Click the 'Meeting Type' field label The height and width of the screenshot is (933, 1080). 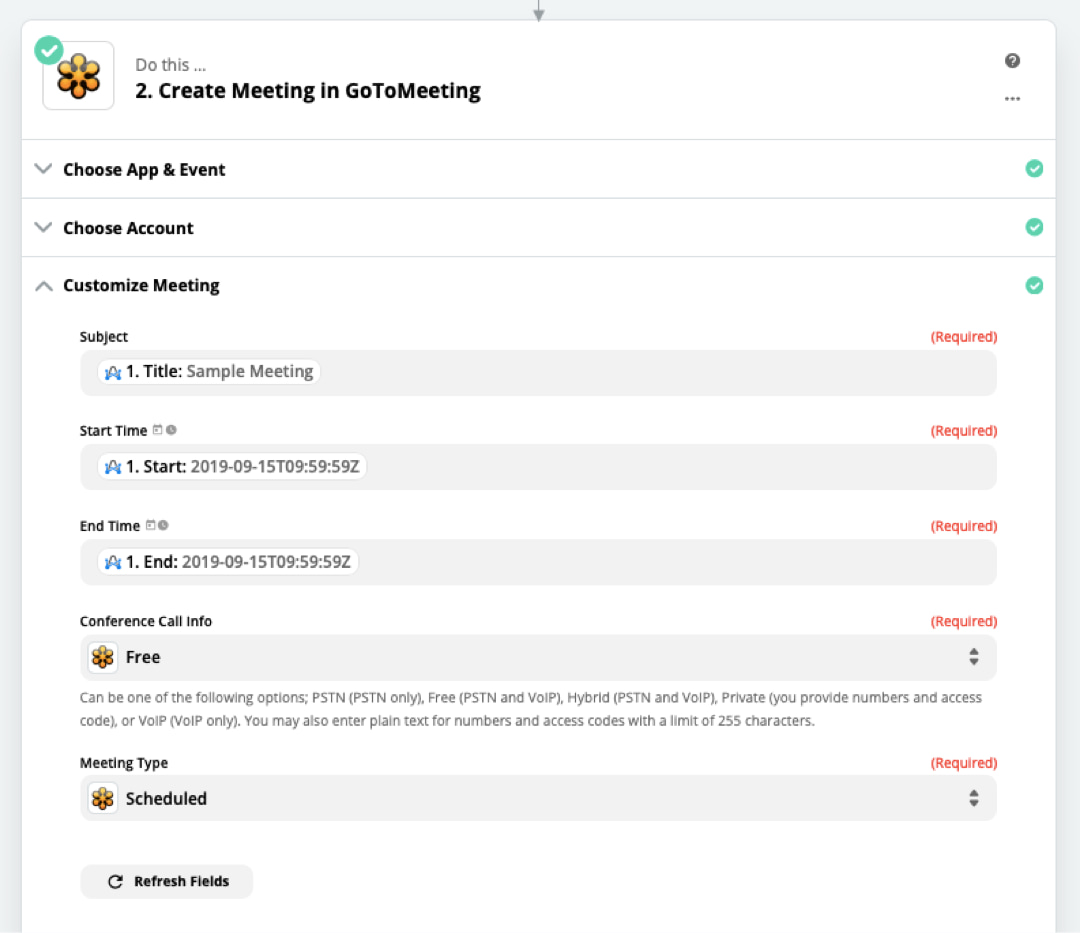pyautogui.click(x=124, y=763)
